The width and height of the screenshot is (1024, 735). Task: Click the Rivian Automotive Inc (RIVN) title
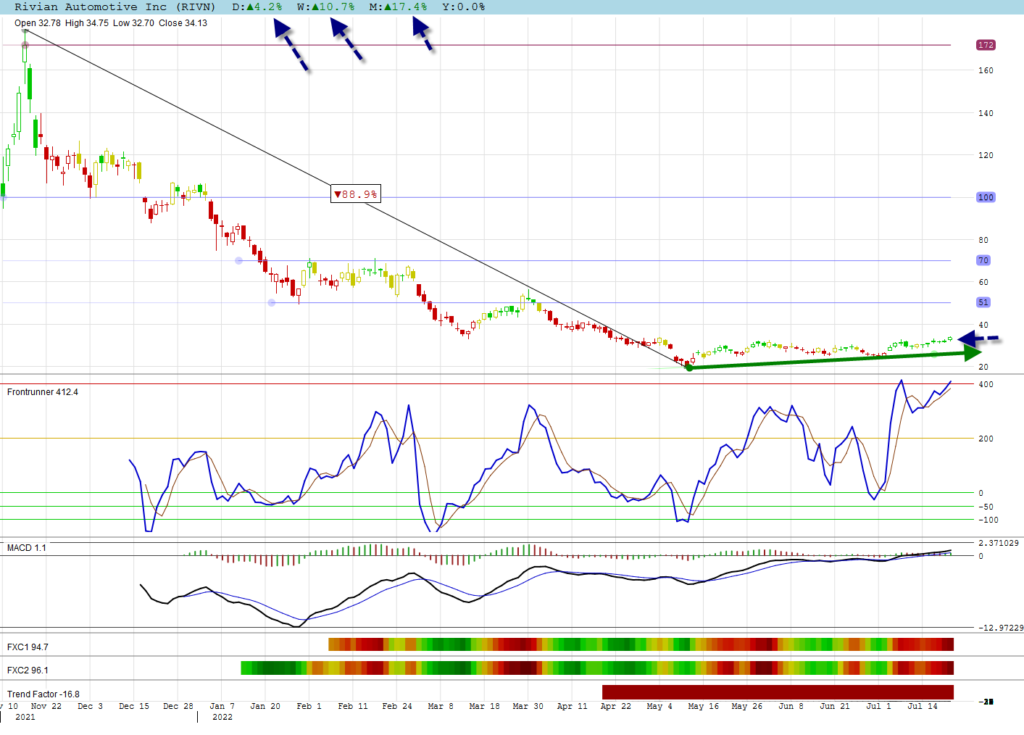115,7
